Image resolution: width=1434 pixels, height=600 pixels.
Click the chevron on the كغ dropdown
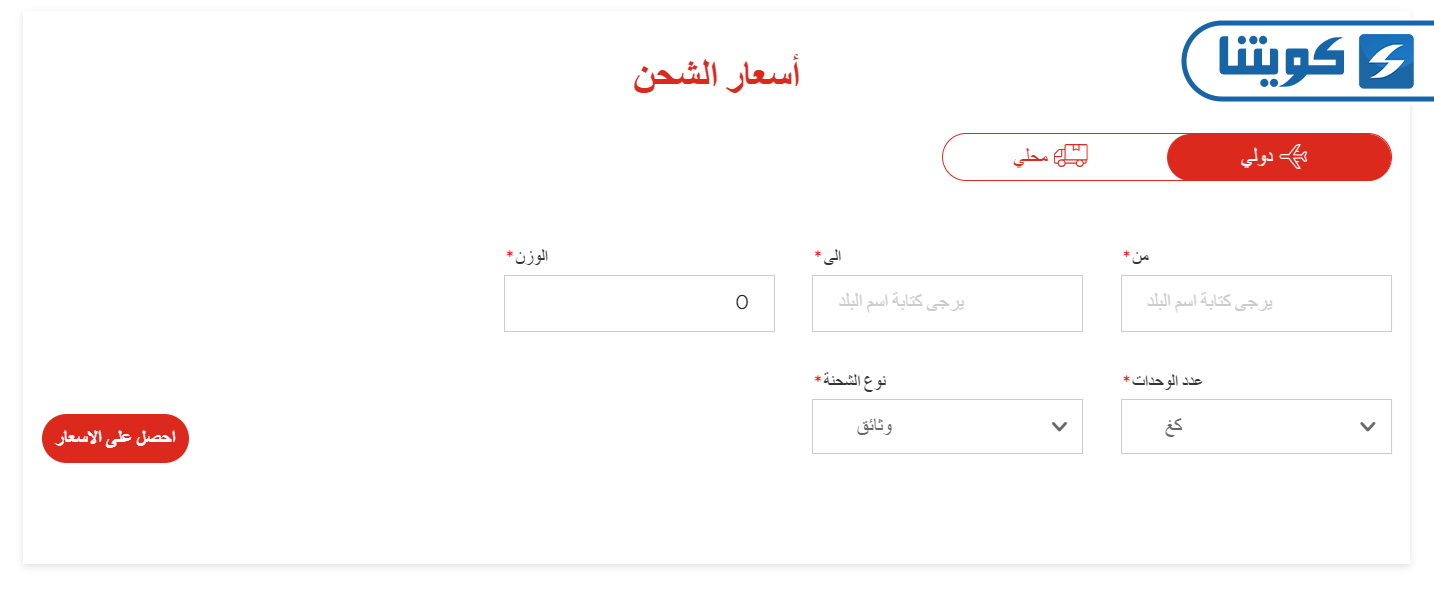pyautogui.click(x=1368, y=426)
